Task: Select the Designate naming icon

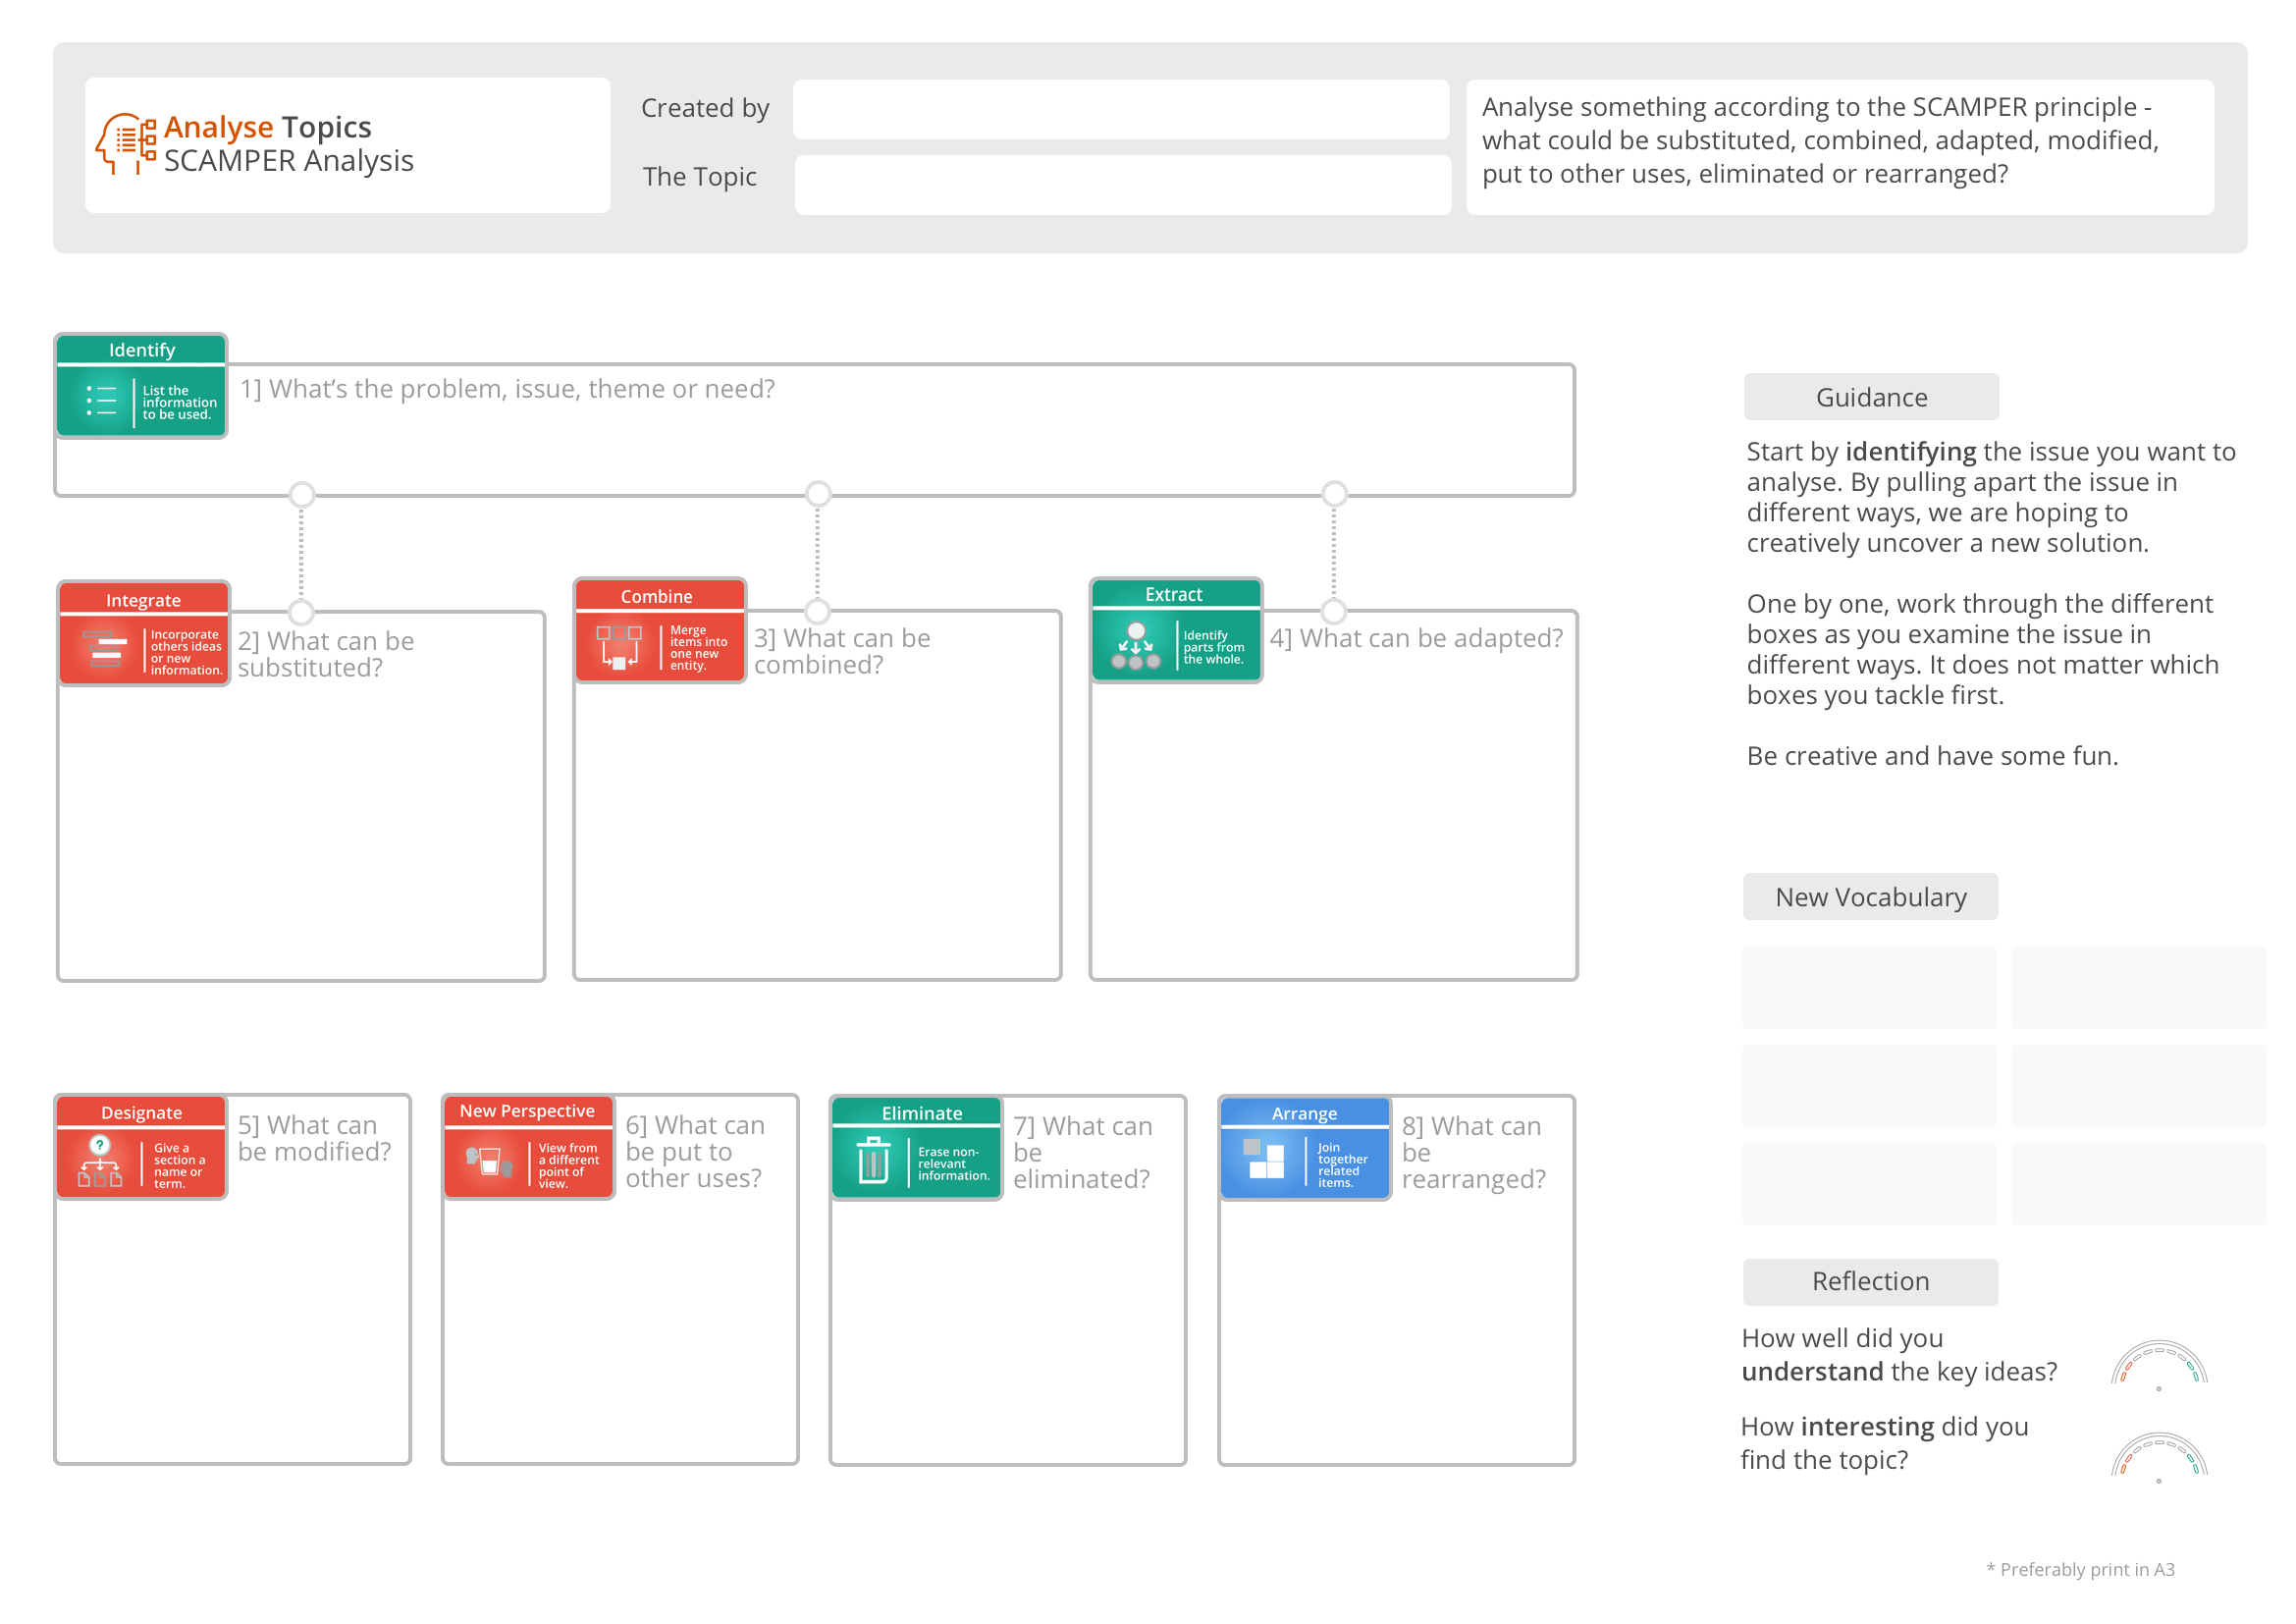Action: pyautogui.click(x=99, y=1160)
